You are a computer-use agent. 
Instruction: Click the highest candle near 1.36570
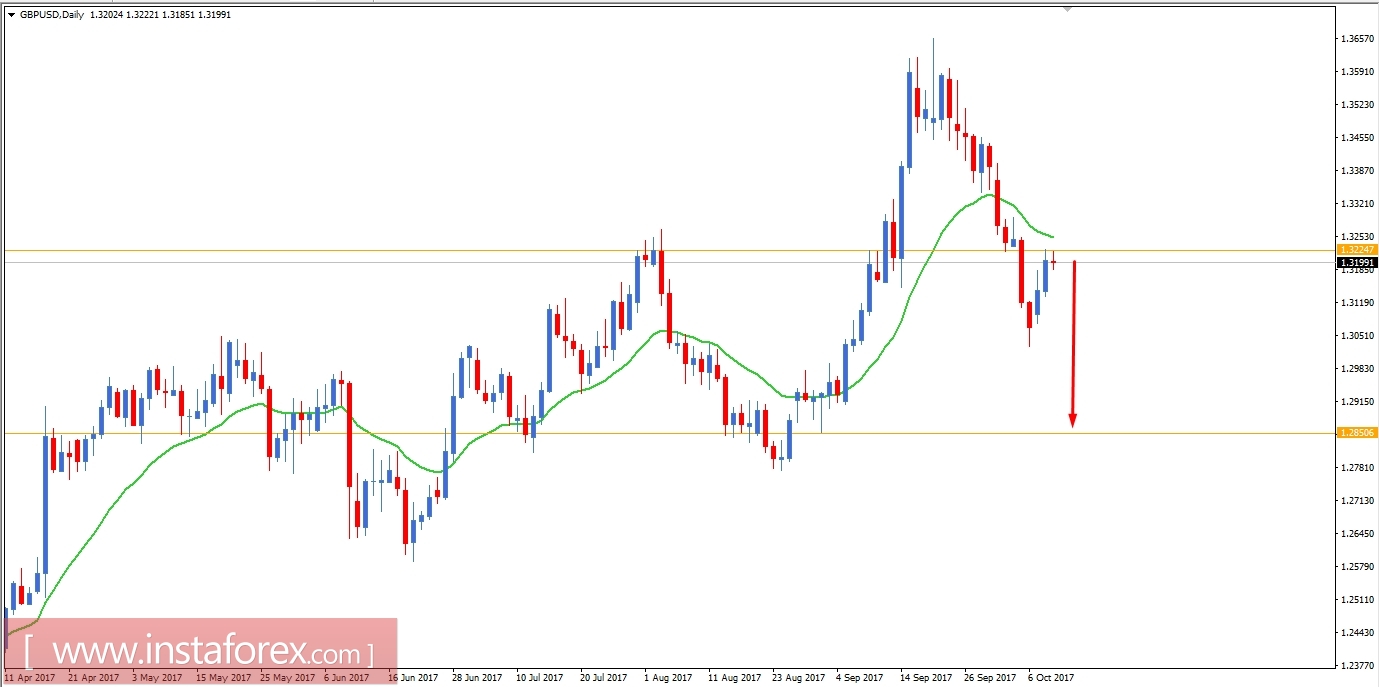[x=933, y=70]
